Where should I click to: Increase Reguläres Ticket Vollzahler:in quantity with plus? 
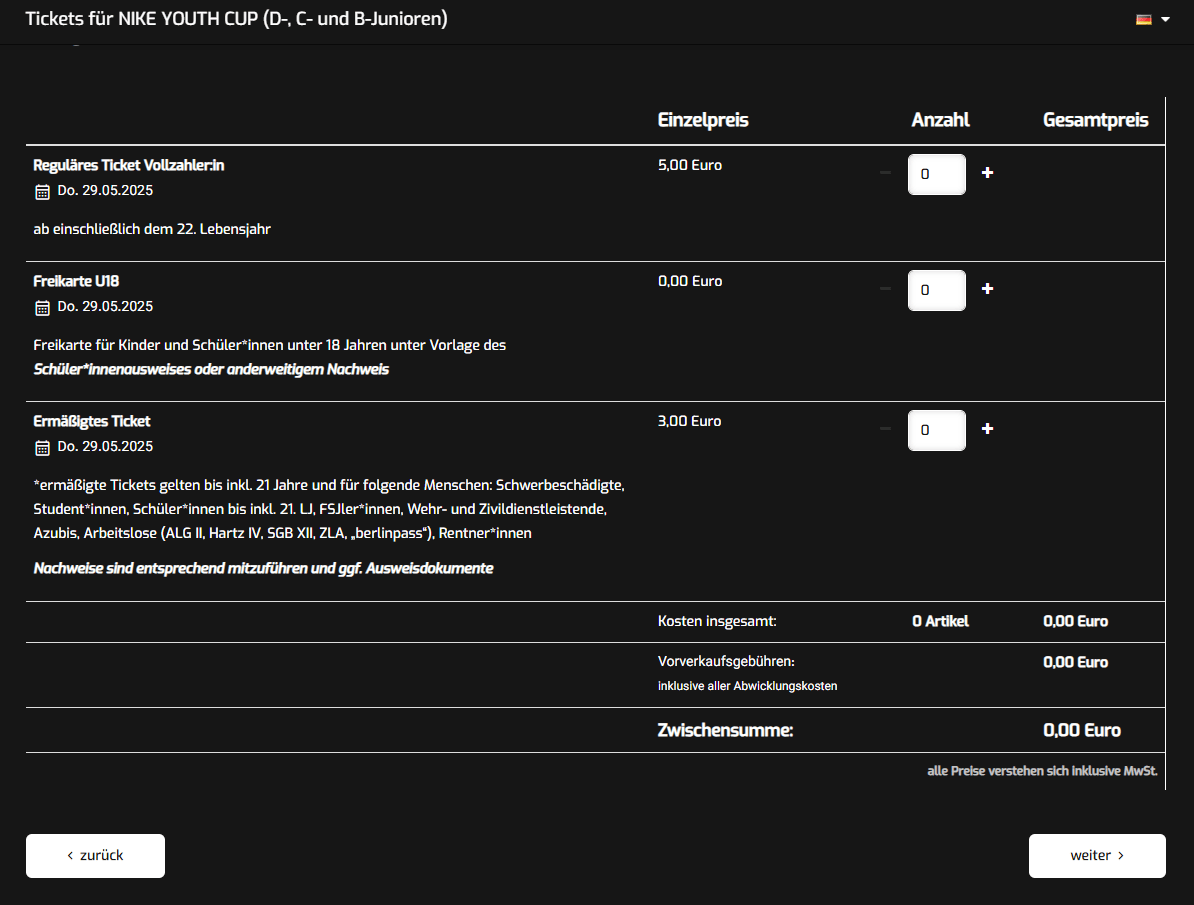click(x=987, y=173)
